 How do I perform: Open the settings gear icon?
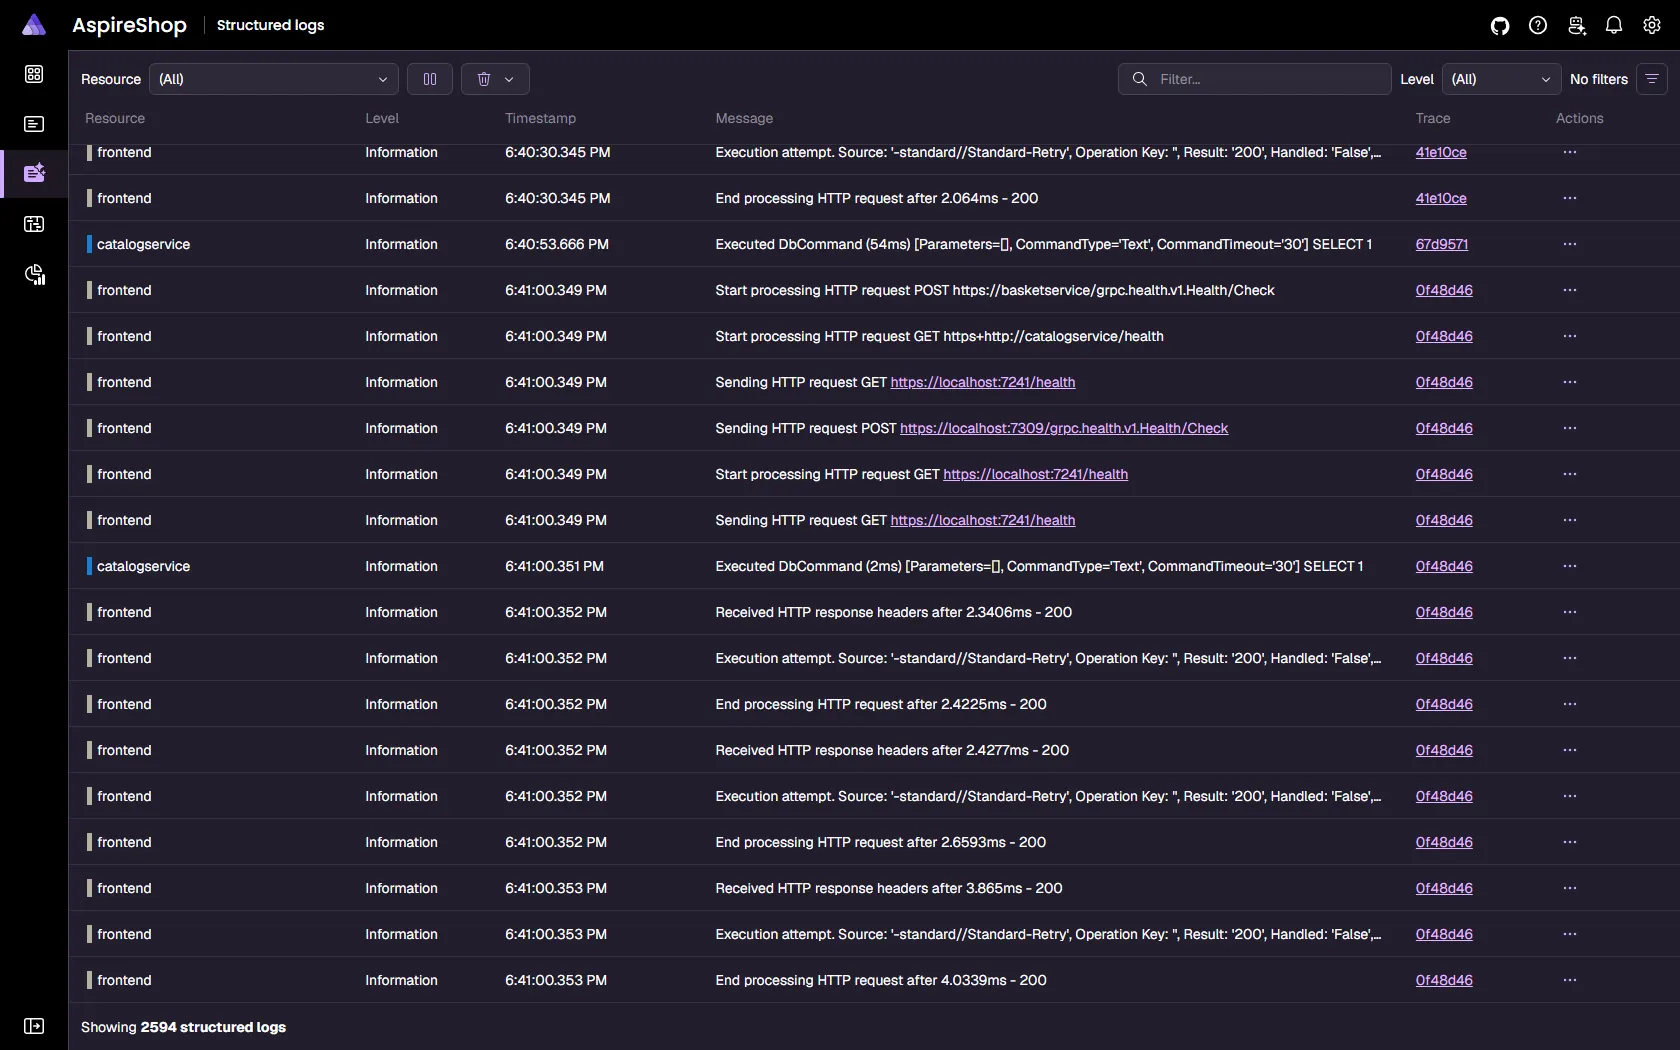1652,26
